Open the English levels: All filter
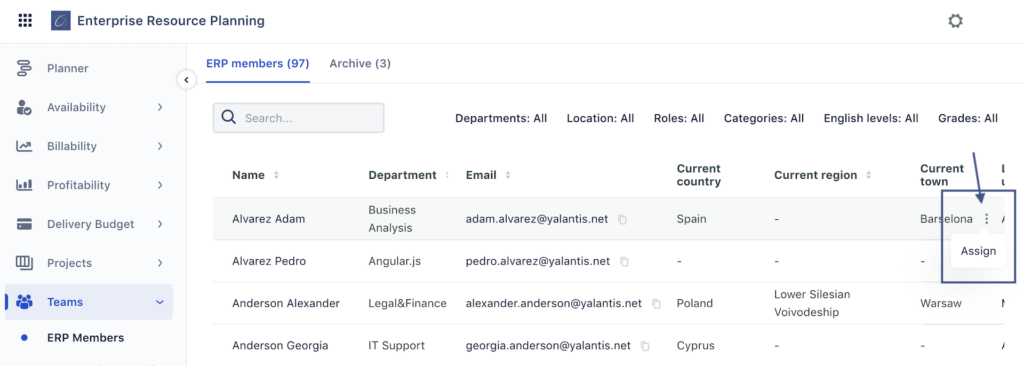1024x366 pixels. pyautogui.click(x=871, y=118)
